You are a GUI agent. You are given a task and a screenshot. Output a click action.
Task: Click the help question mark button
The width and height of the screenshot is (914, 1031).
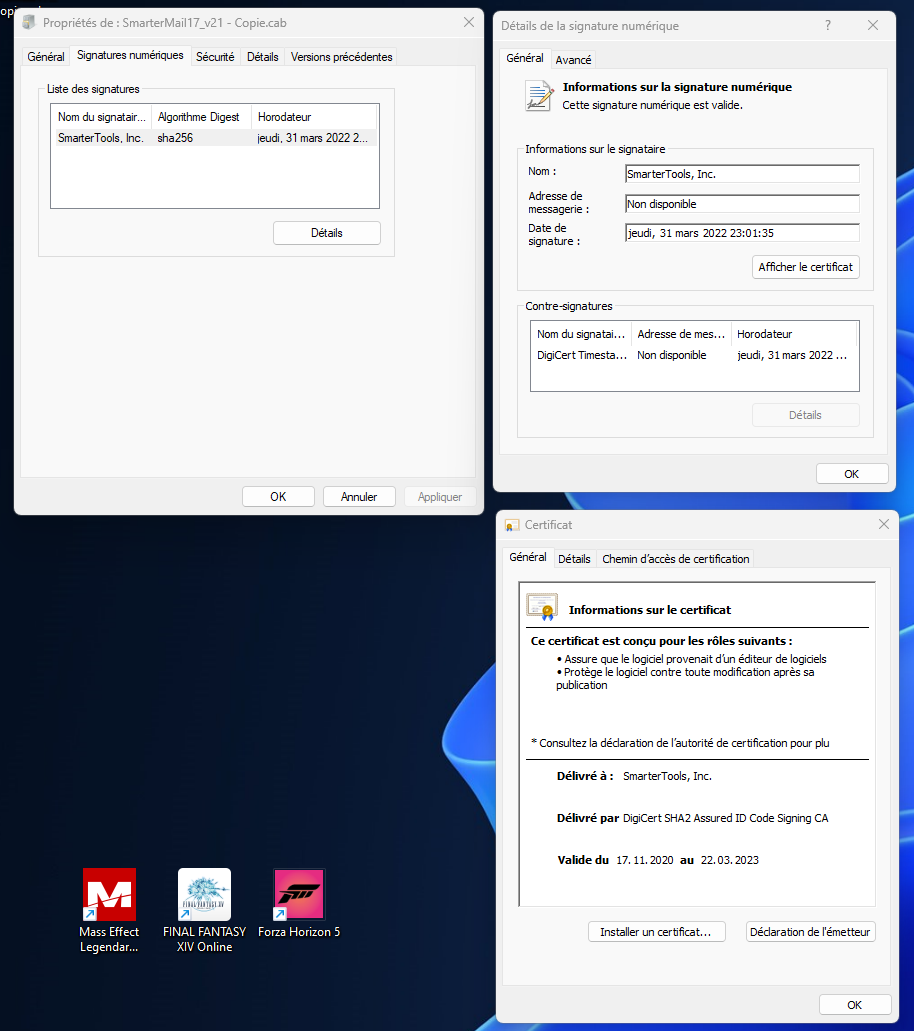827,26
